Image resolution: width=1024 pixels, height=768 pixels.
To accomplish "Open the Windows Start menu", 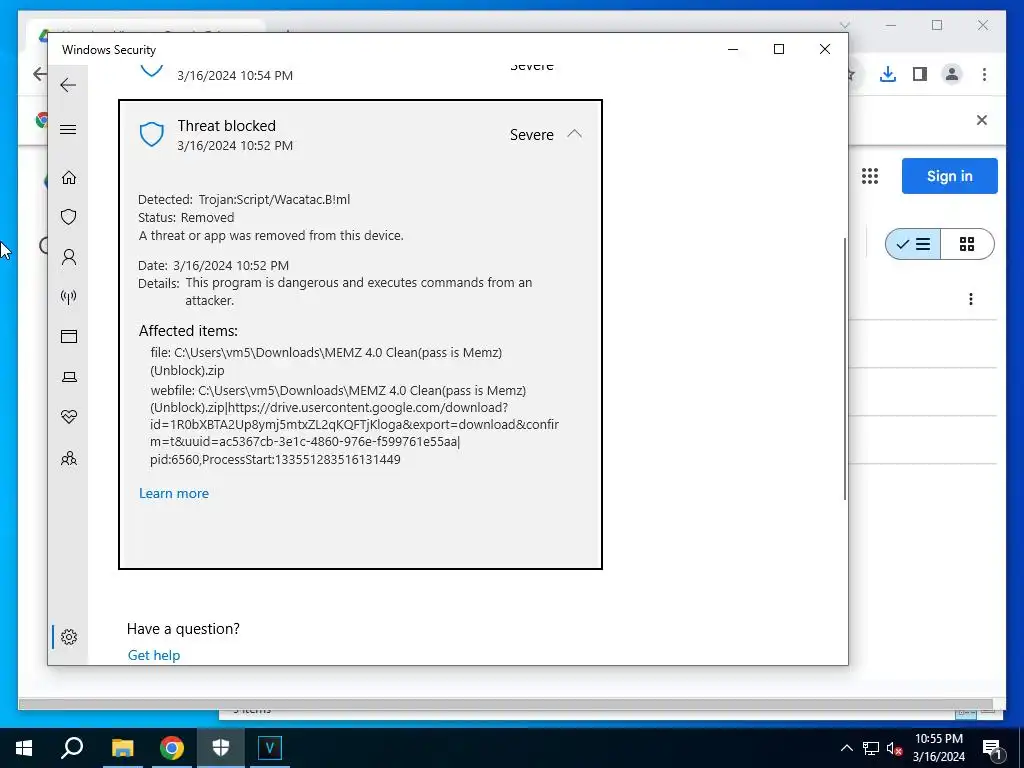I will pos(24,748).
